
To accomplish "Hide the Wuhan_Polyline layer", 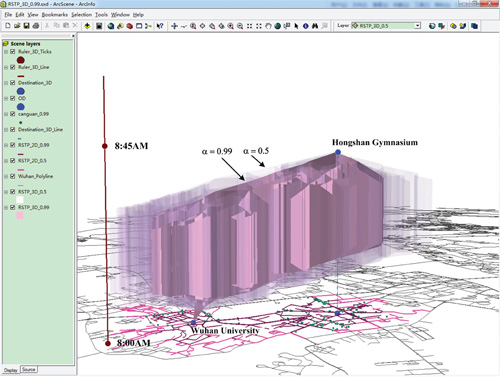I will coord(13,176).
